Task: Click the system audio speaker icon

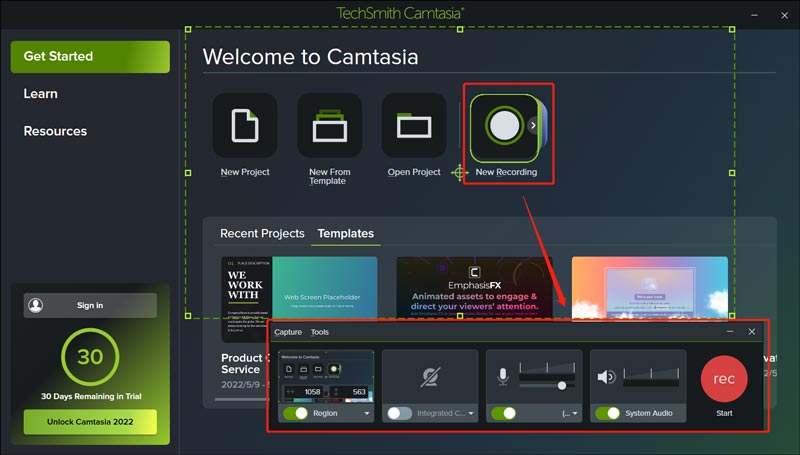Action: 607,377
